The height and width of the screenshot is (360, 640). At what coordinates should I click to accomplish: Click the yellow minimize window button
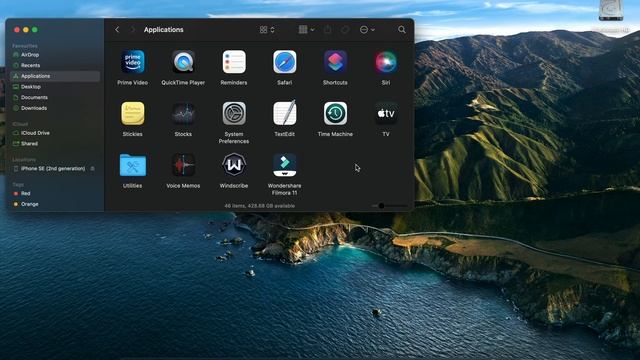point(26,30)
